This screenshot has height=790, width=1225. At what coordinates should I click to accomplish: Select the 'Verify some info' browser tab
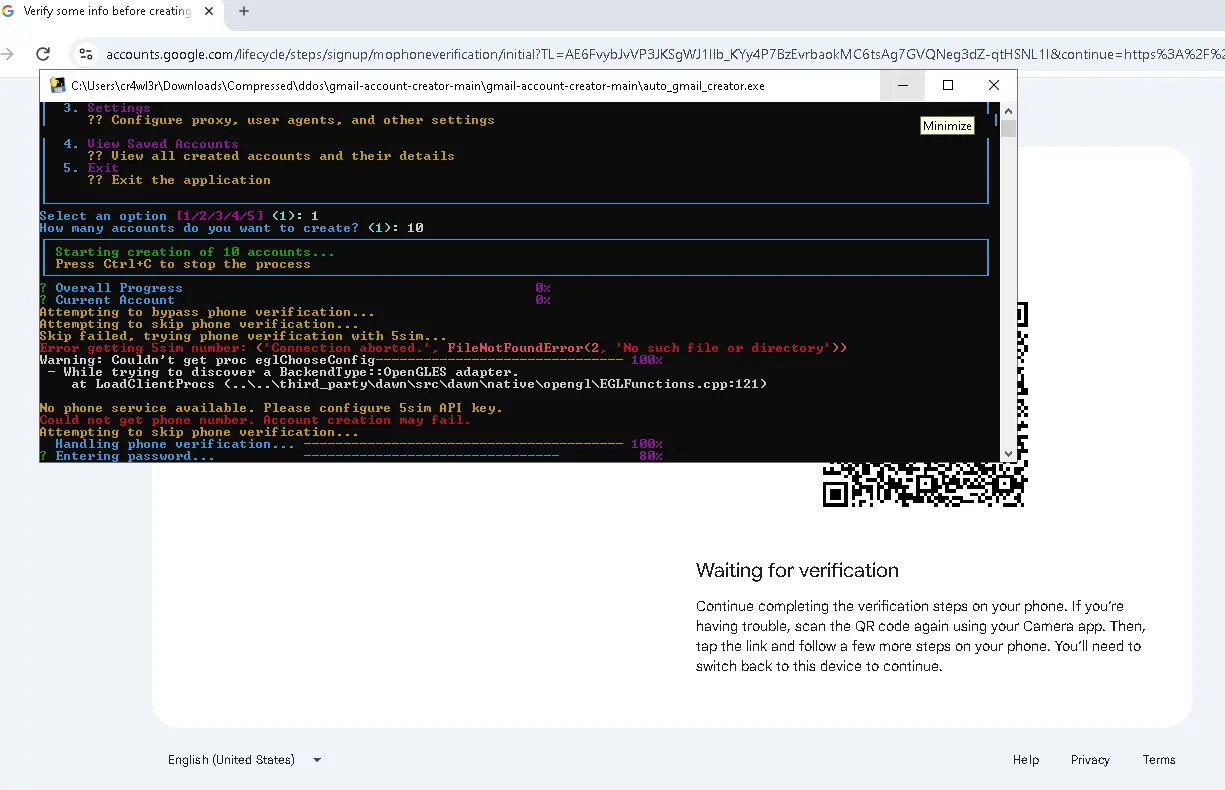[105, 11]
